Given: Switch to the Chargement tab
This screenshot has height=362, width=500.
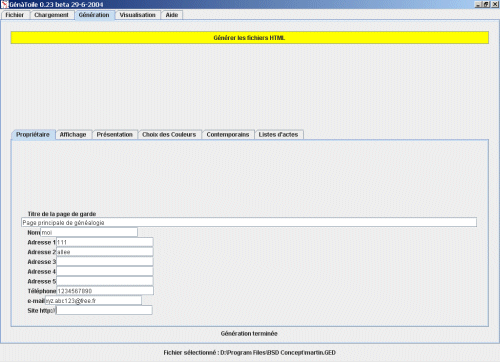Looking at the screenshot, I should (x=51, y=15).
